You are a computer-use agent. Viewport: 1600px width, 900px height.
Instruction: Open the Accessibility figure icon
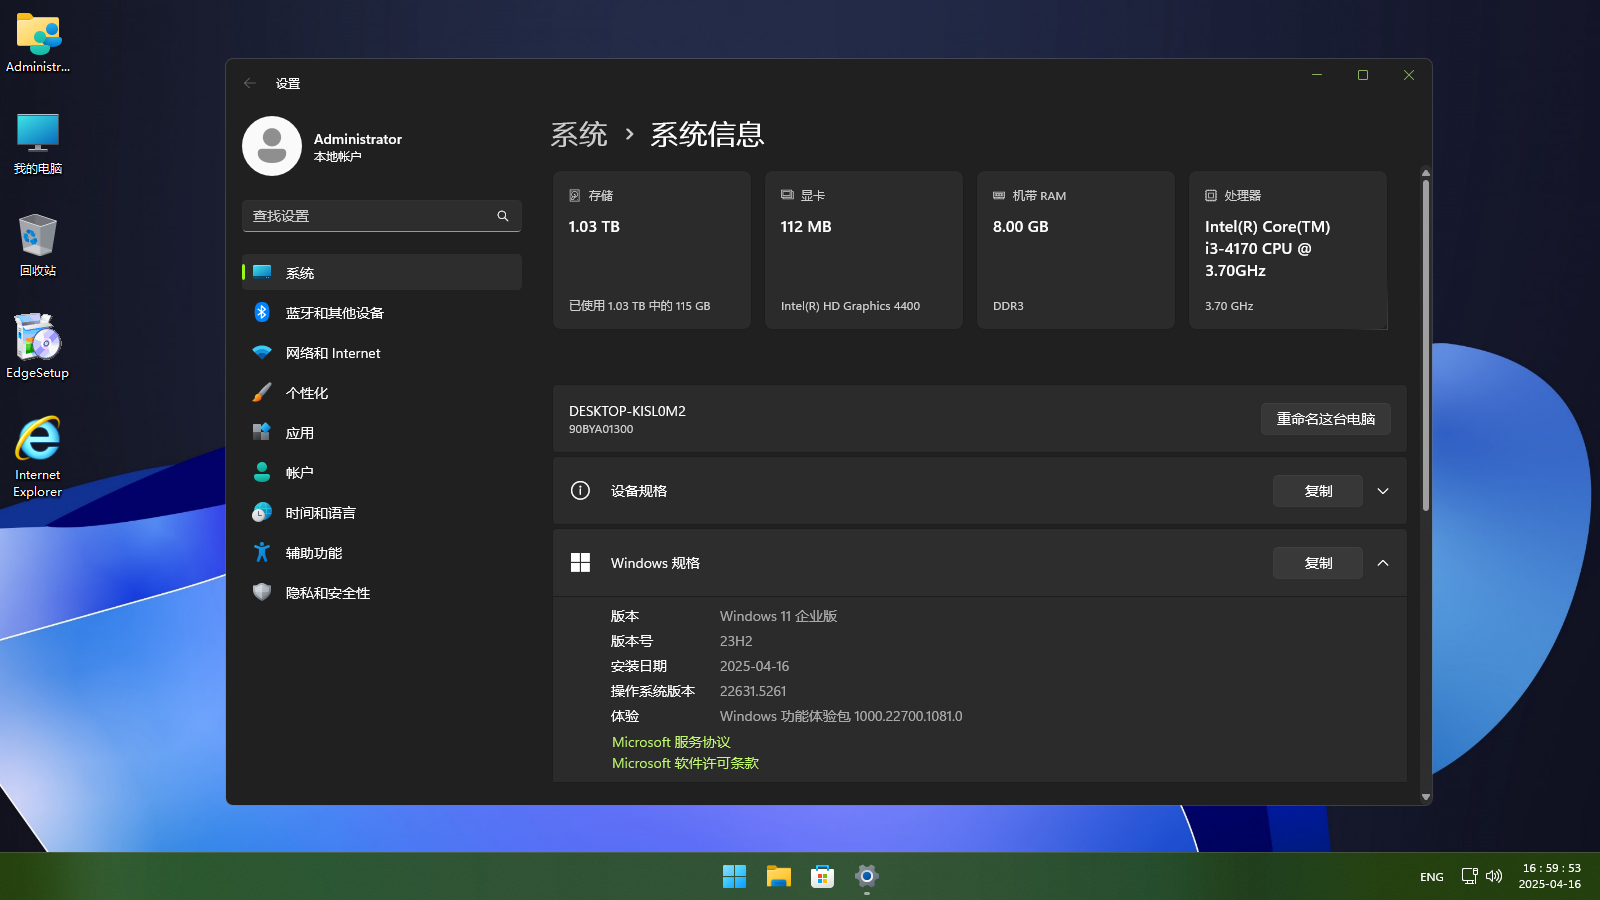(262, 552)
